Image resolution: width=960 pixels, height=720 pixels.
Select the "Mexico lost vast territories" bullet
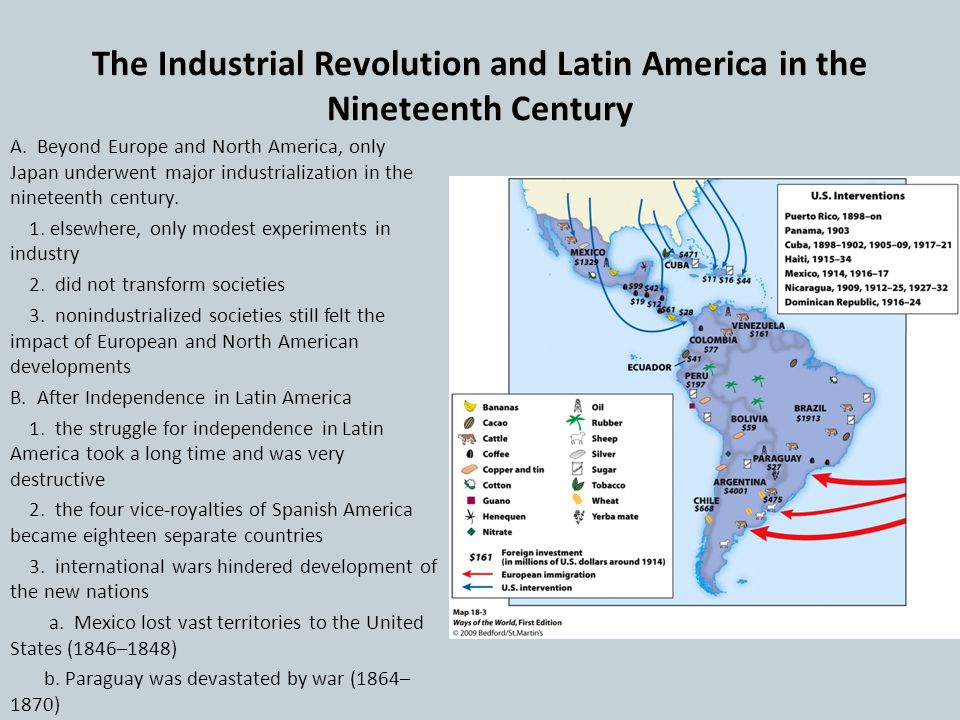(x=217, y=635)
